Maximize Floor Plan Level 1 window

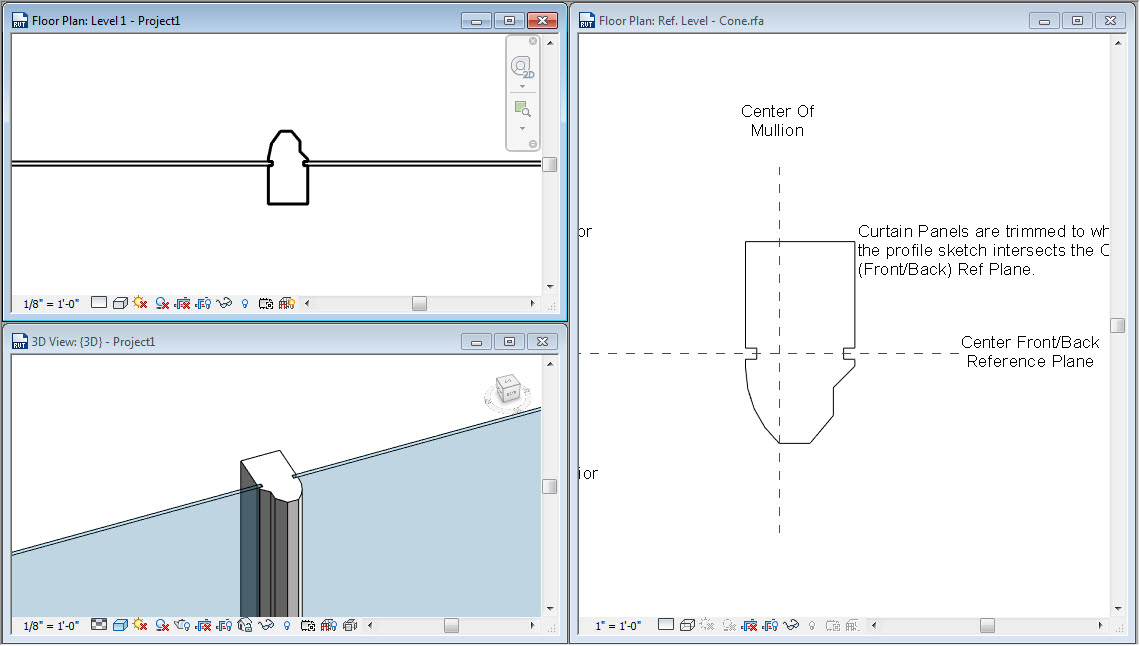coord(509,20)
